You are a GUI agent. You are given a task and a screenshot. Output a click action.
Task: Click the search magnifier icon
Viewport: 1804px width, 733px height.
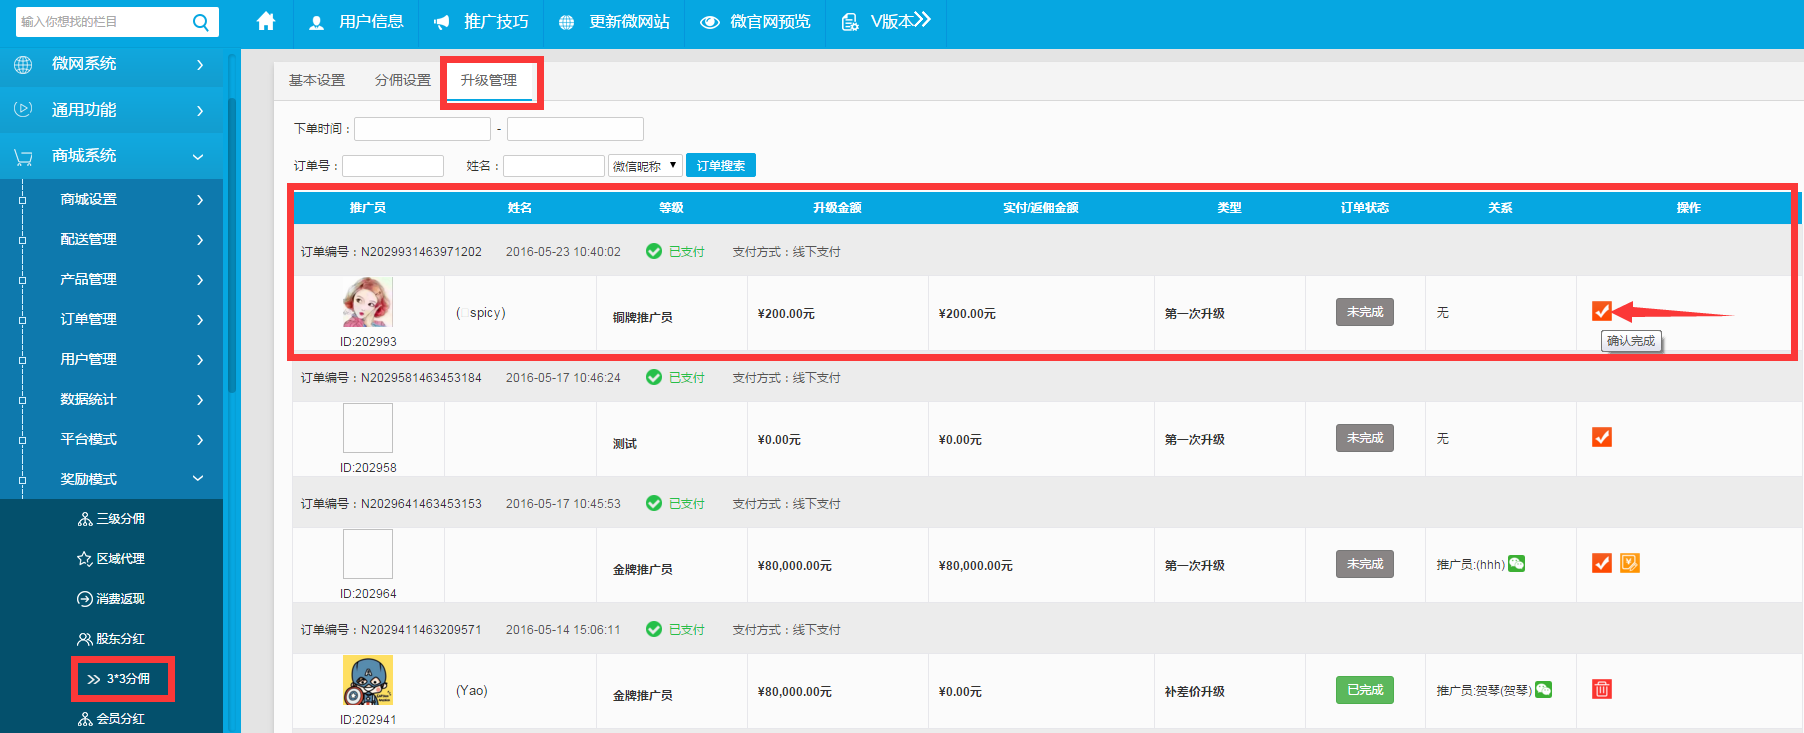point(200,22)
